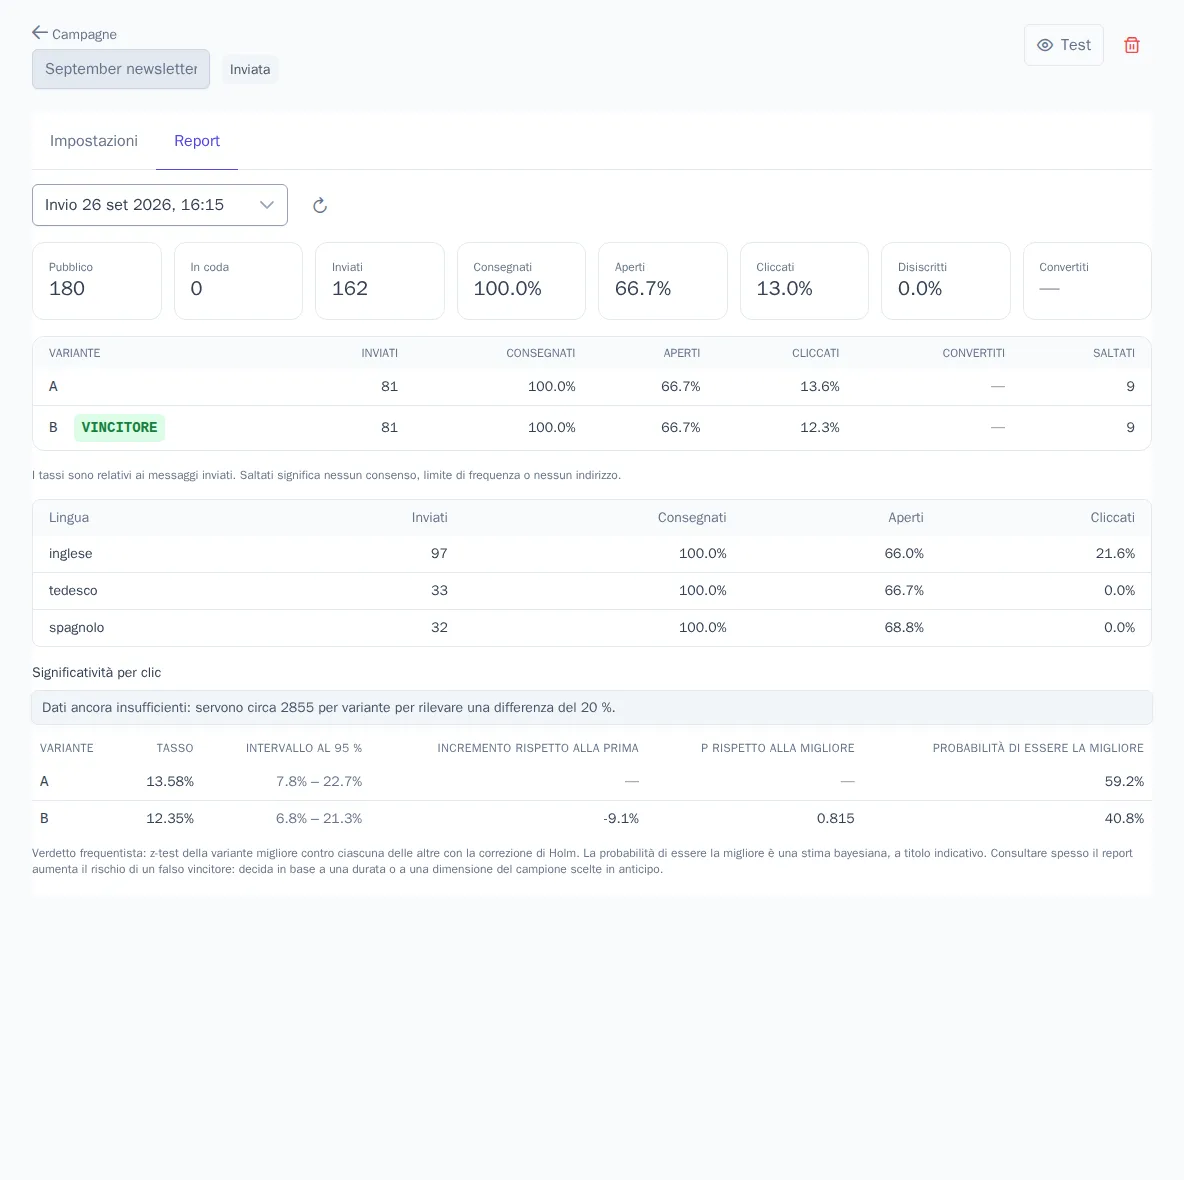Click the Inviata status badge
Image resolution: width=1184 pixels, height=1180 pixels.
tap(250, 69)
